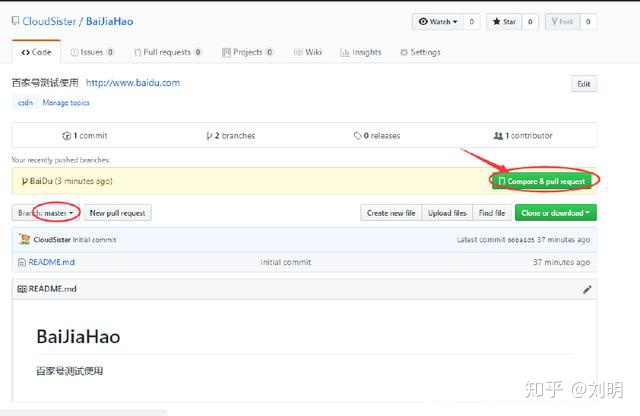Screen dimensions: 640x416
Task: View the 1 contributor page
Action: pyautogui.click(x=523, y=136)
